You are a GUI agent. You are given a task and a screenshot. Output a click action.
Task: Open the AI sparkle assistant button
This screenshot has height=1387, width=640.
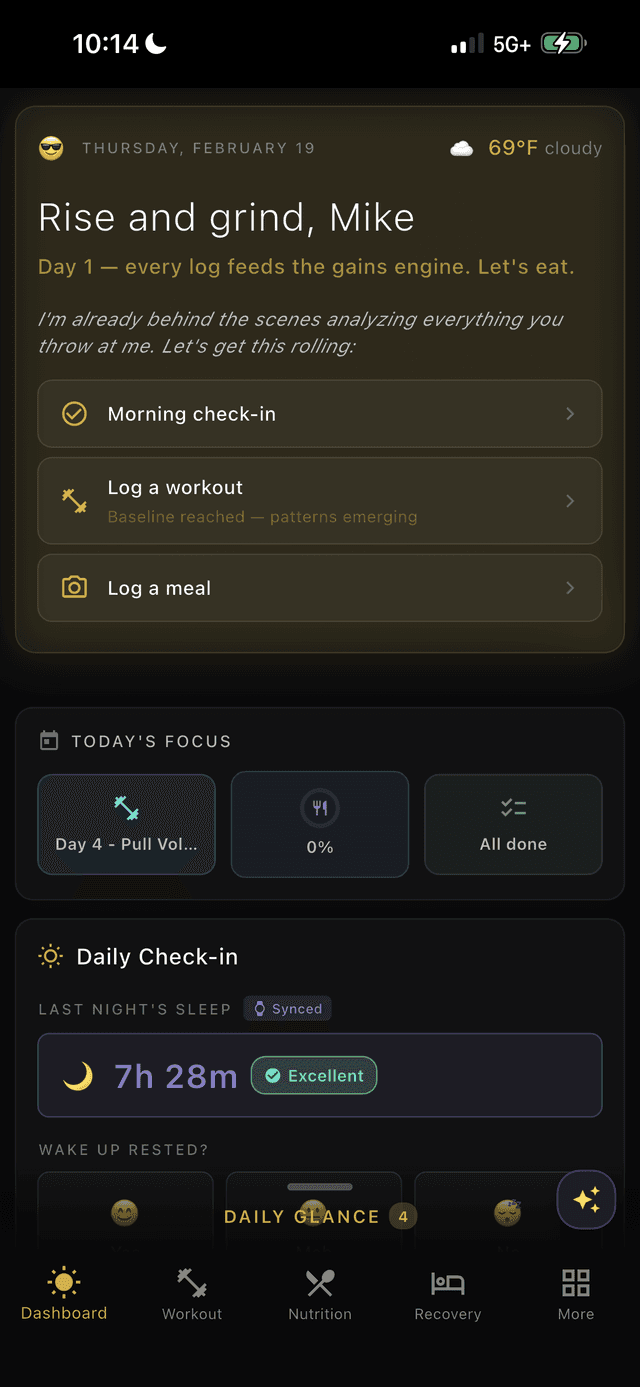[x=586, y=1199]
